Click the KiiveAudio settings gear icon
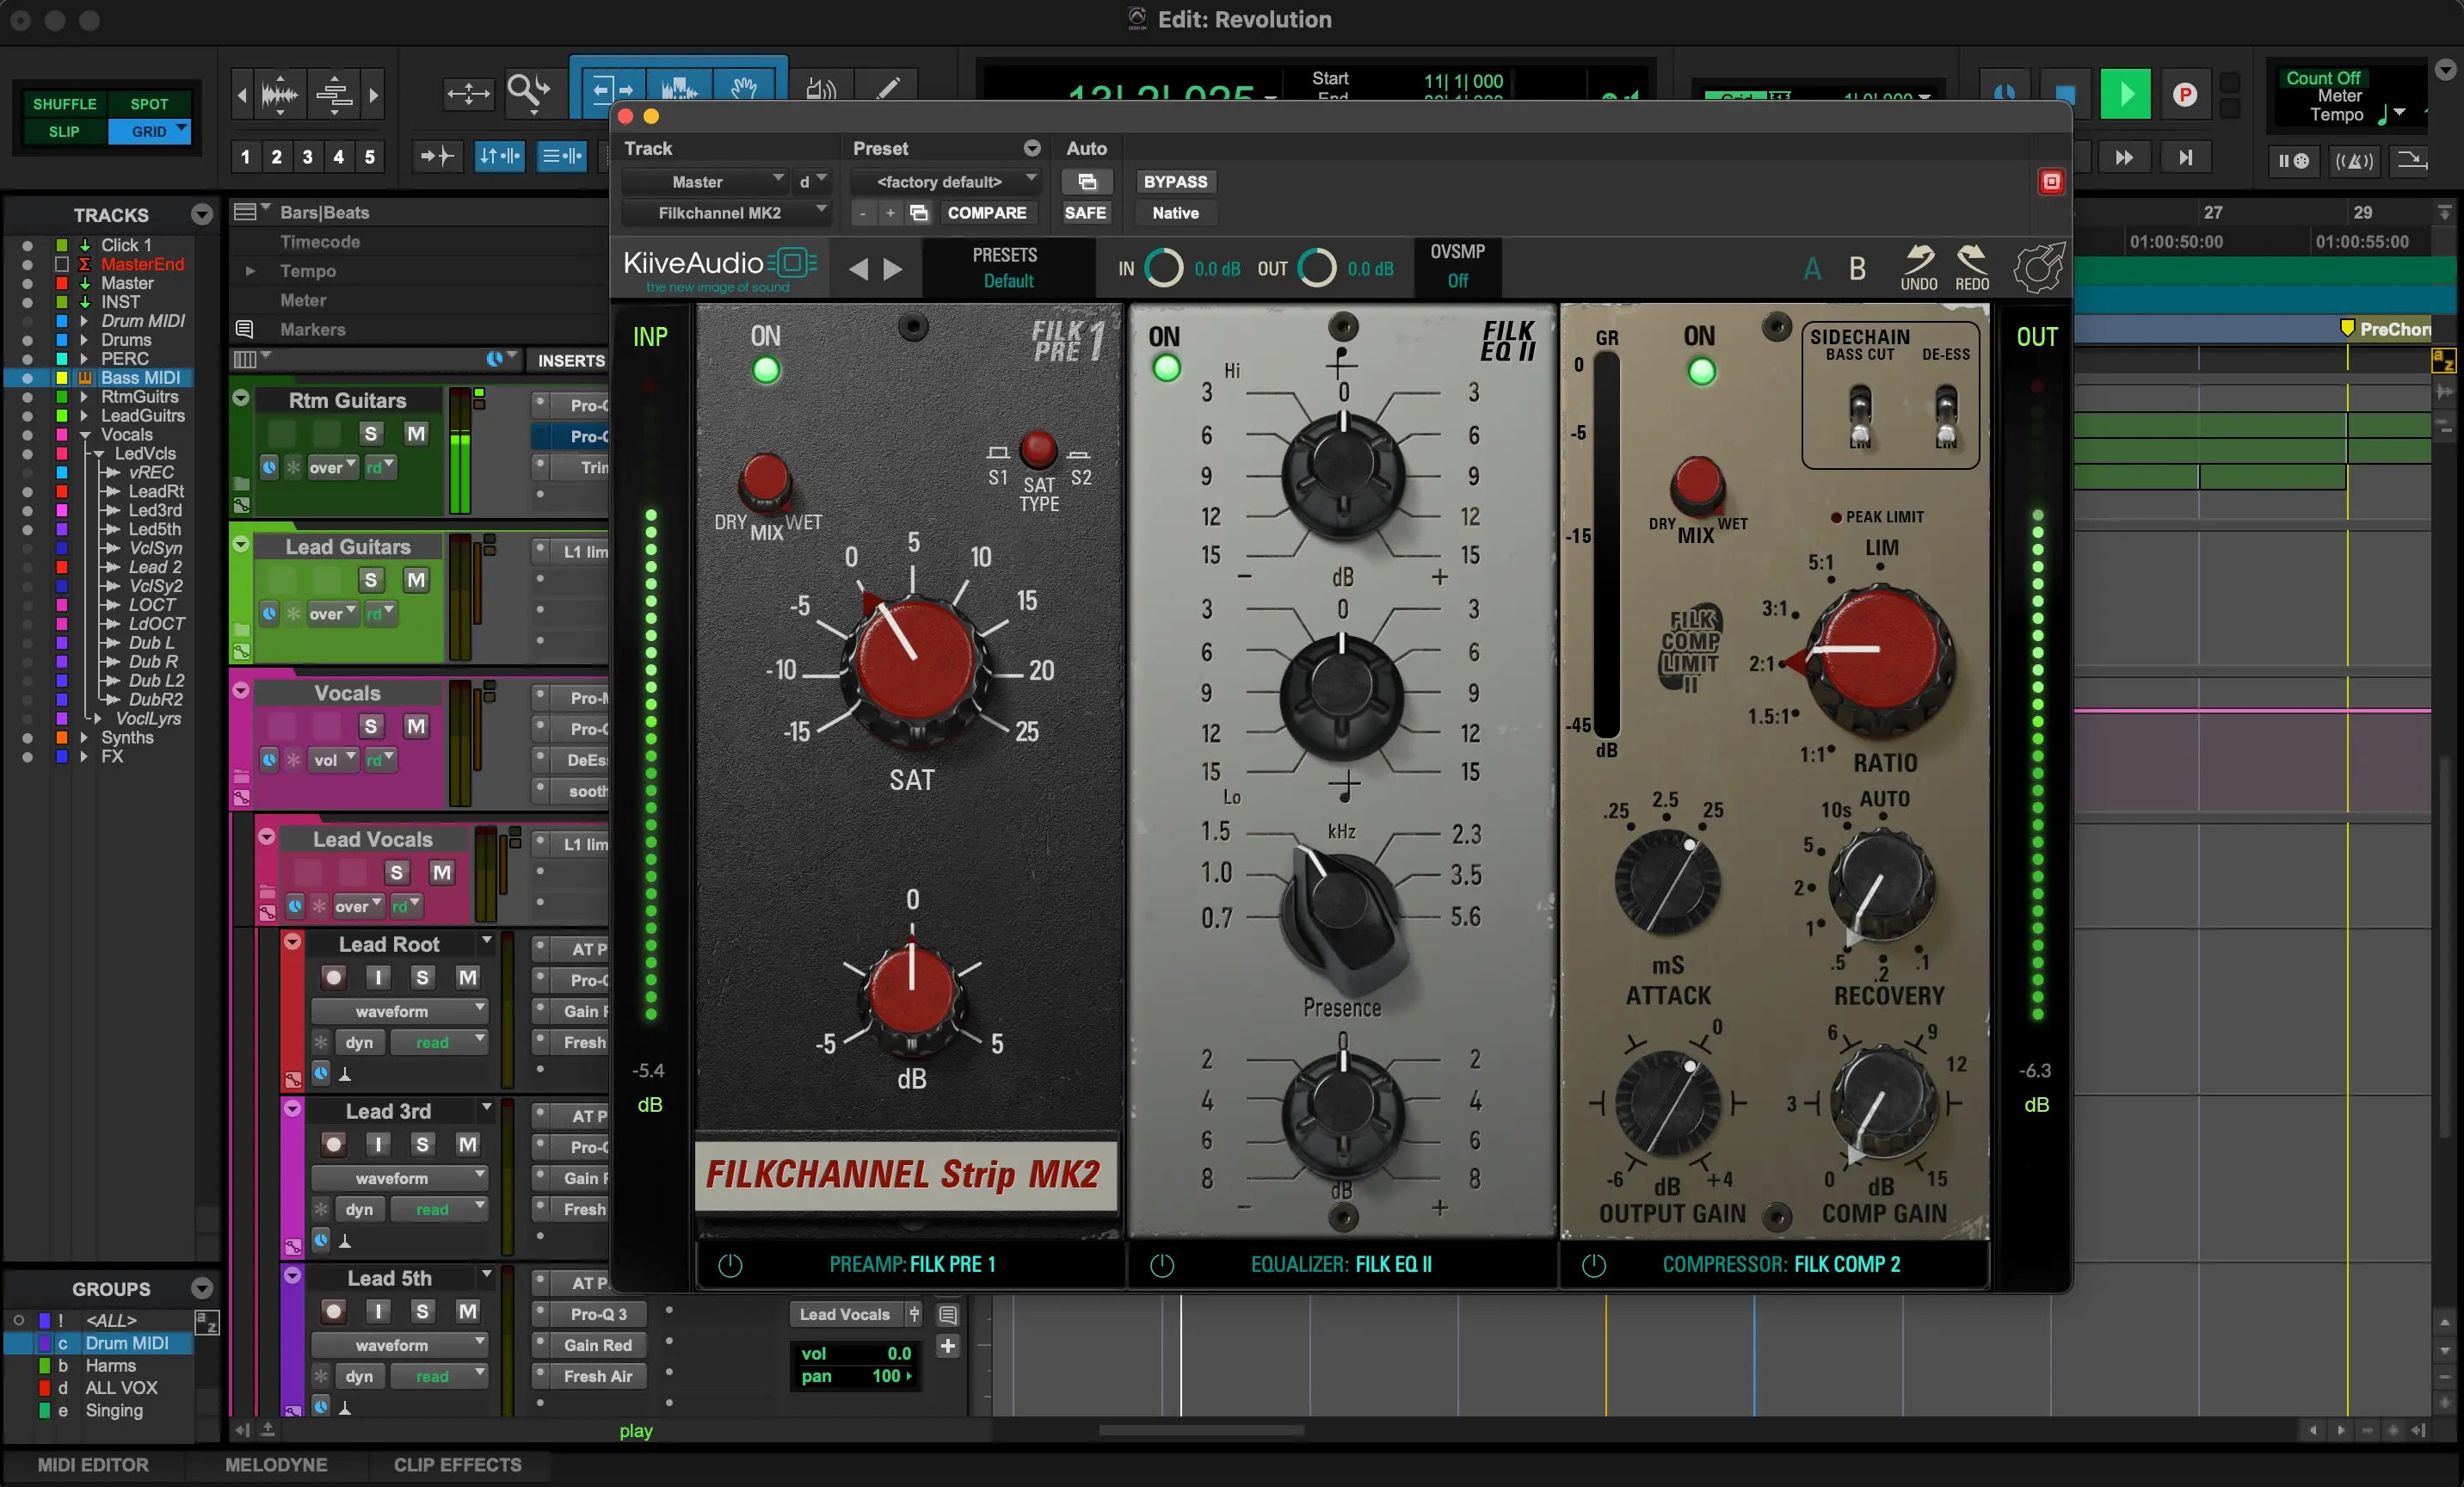2464x1487 pixels. [2038, 267]
